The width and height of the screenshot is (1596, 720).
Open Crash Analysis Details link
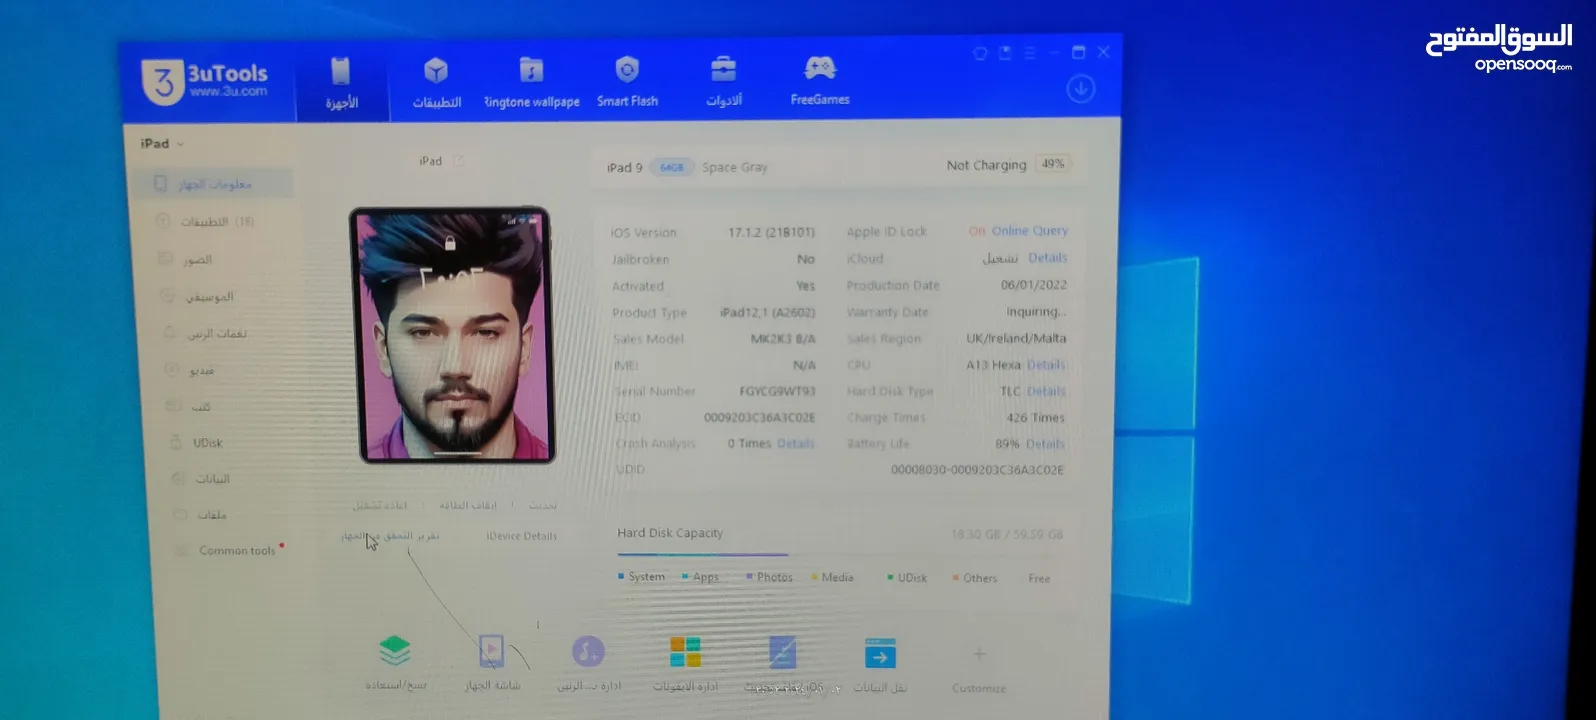(x=796, y=444)
